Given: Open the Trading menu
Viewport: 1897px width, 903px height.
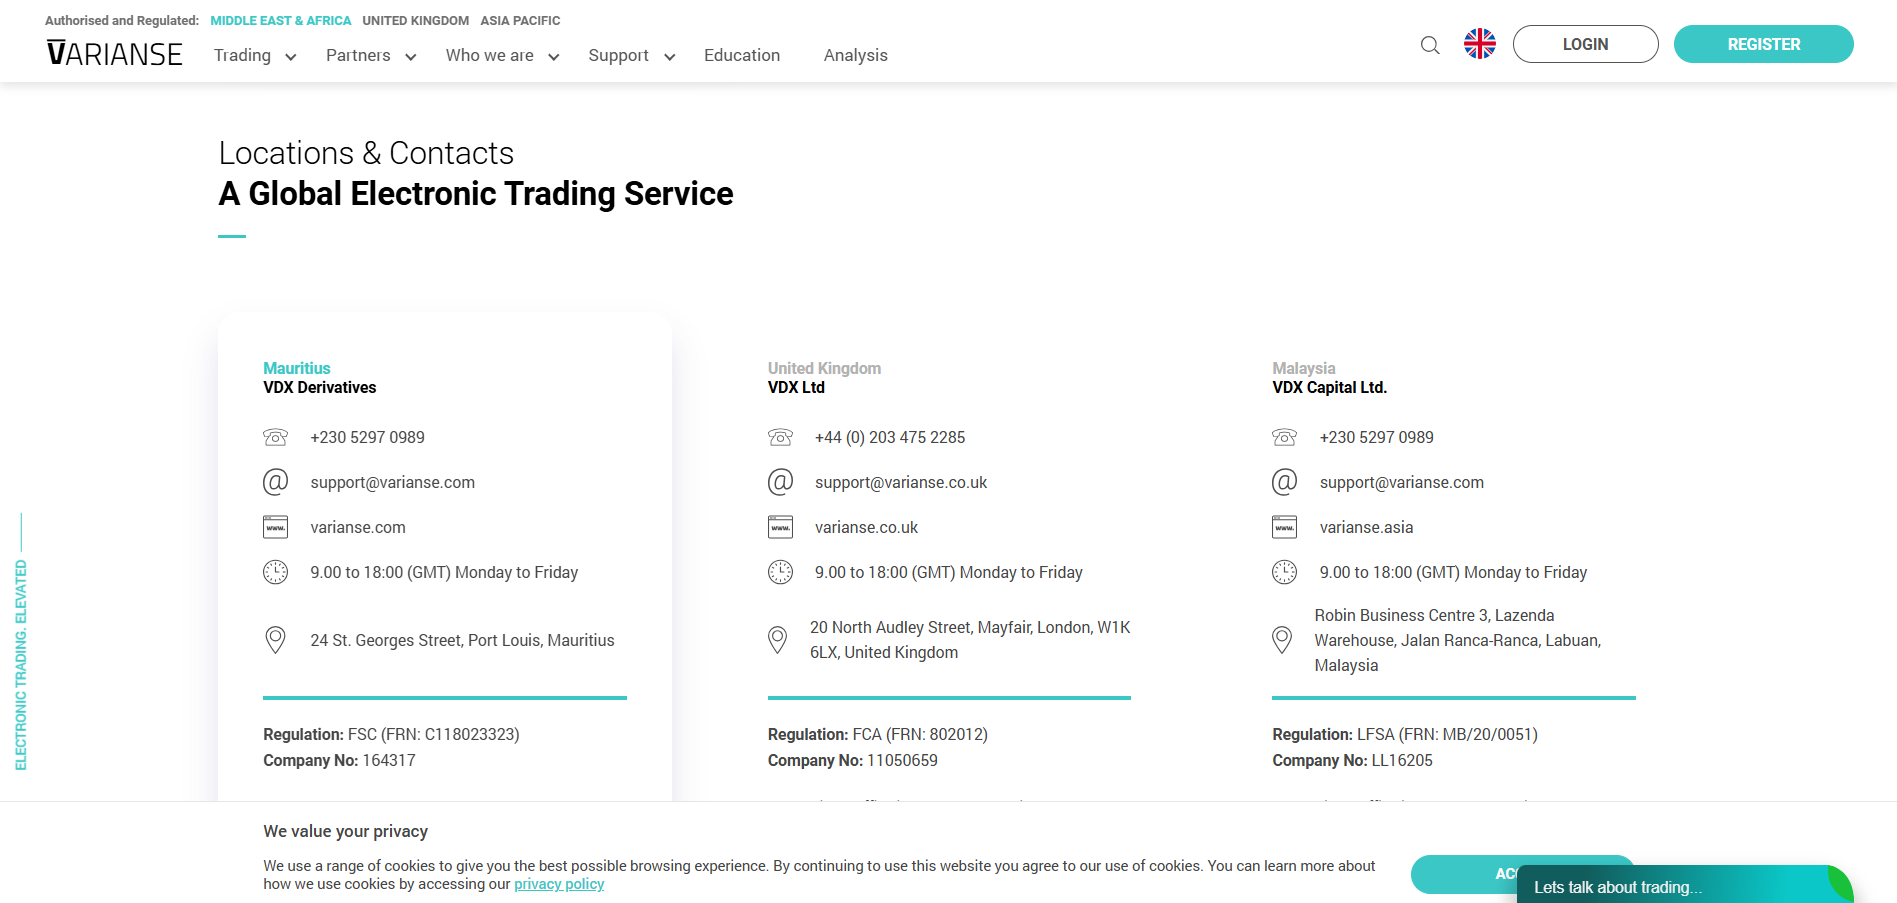Looking at the screenshot, I should [242, 55].
